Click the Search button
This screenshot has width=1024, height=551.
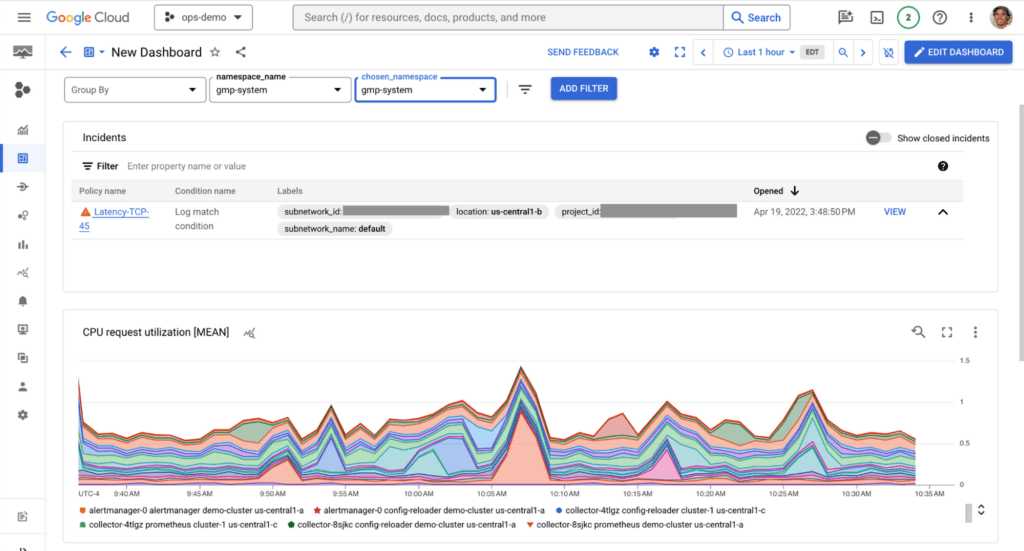pos(756,18)
